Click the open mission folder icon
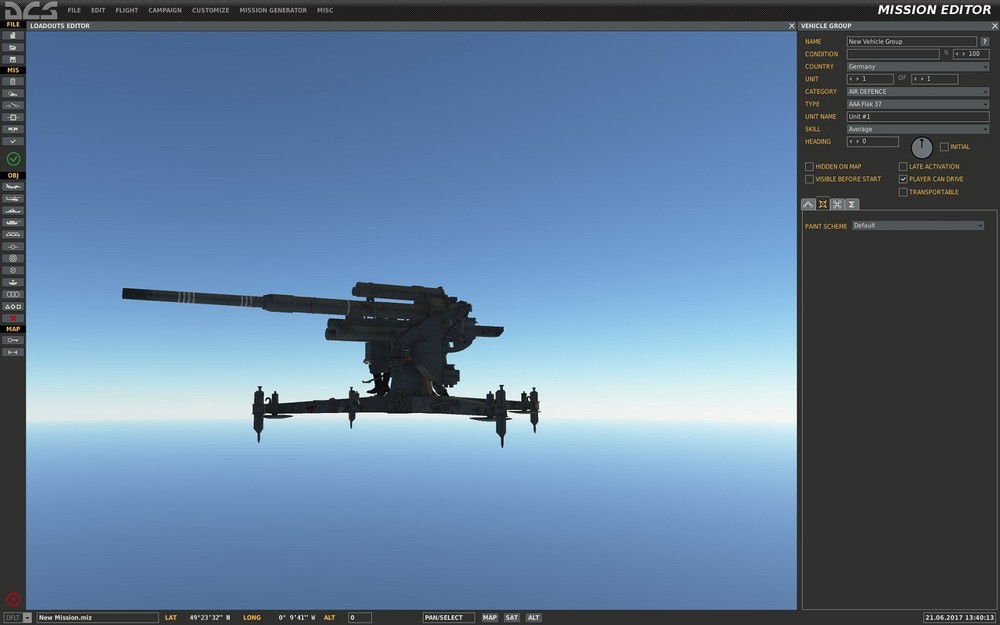 [13, 47]
